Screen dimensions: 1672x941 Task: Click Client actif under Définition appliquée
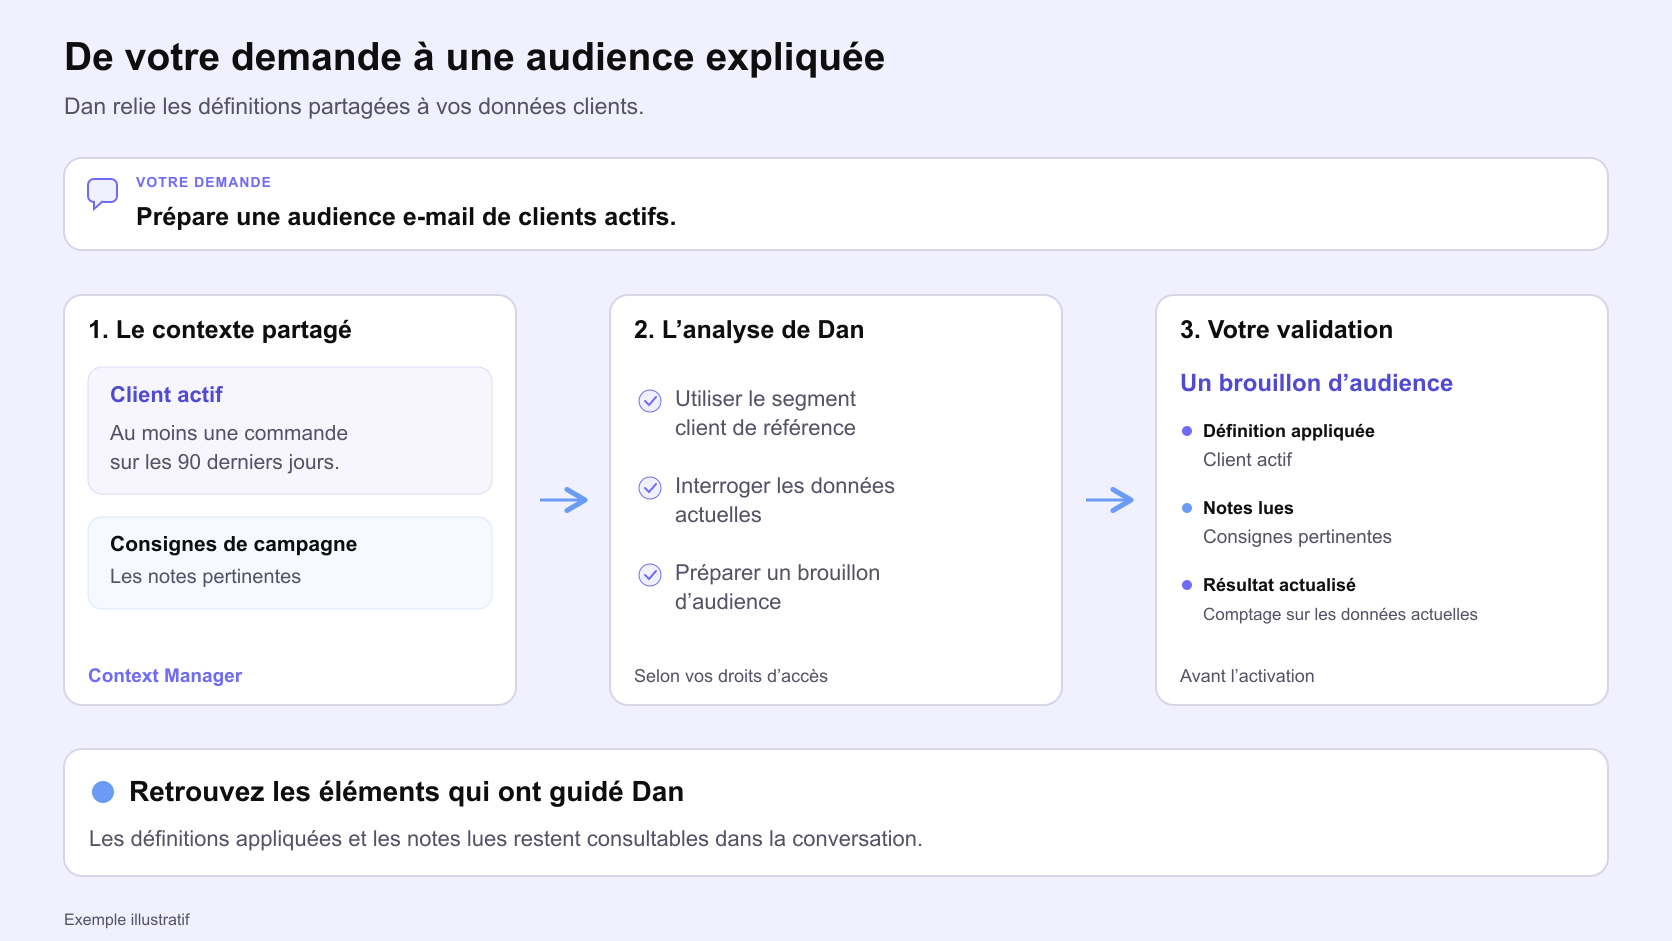tap(1247, 460)
